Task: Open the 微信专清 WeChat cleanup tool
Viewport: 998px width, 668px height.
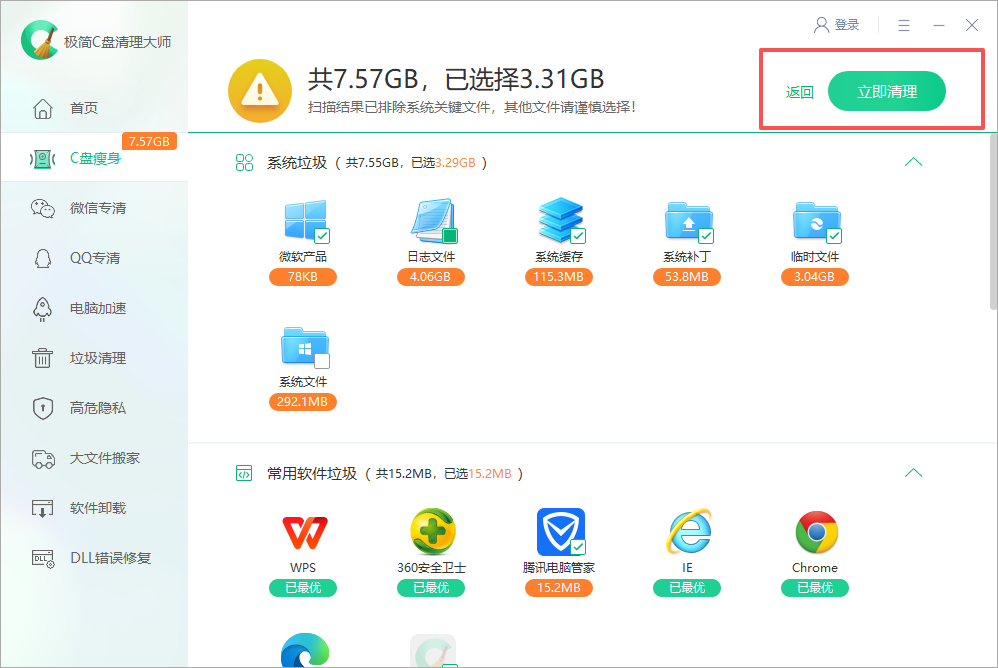Action: coord(94,208)
